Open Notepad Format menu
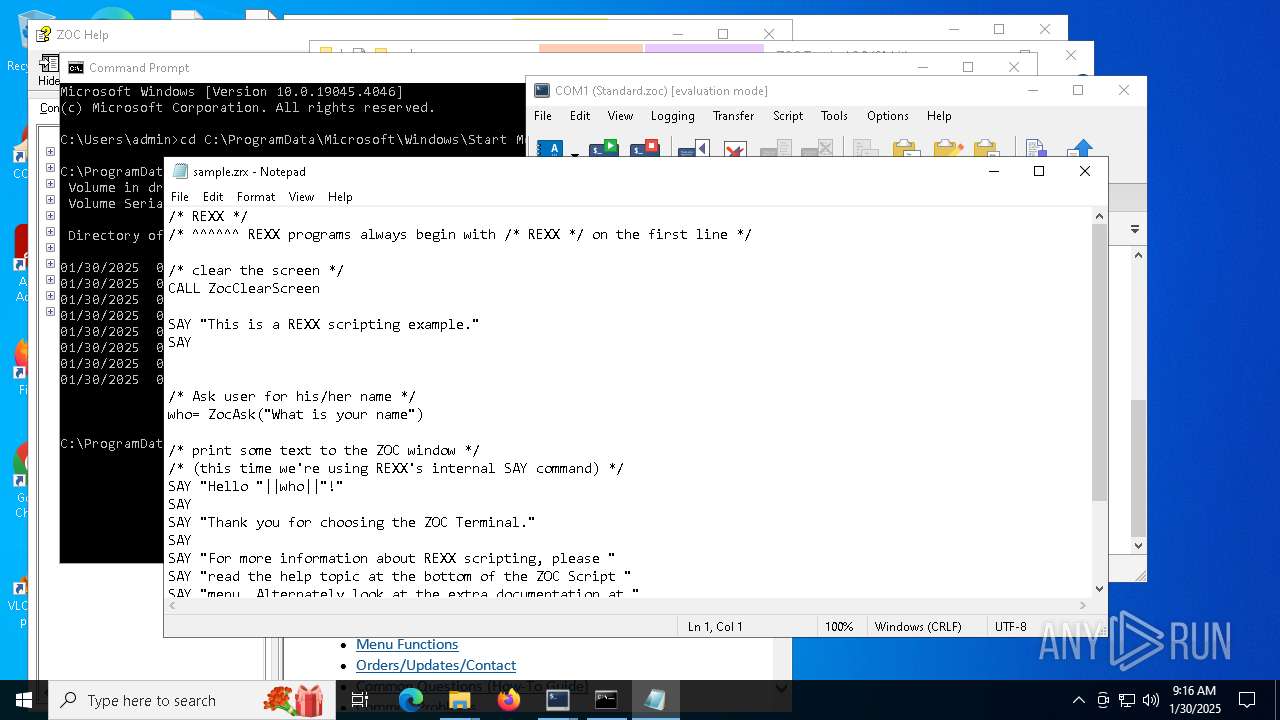This screenshot has height=720, width=1280. [x=256, y=197]
